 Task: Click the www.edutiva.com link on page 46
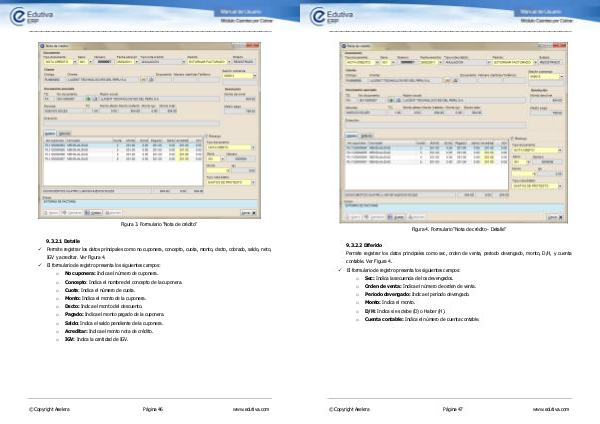[x=251, y=410]
